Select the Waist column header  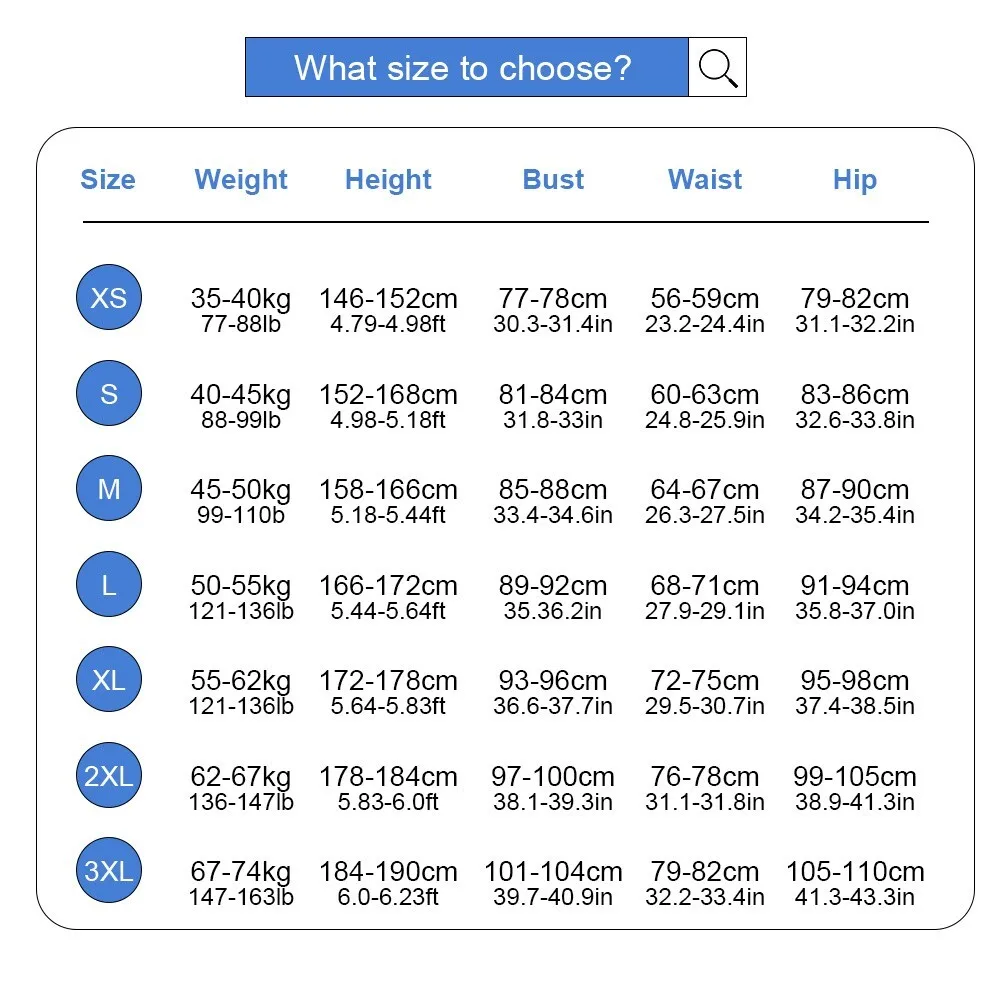tap(705, 180)
